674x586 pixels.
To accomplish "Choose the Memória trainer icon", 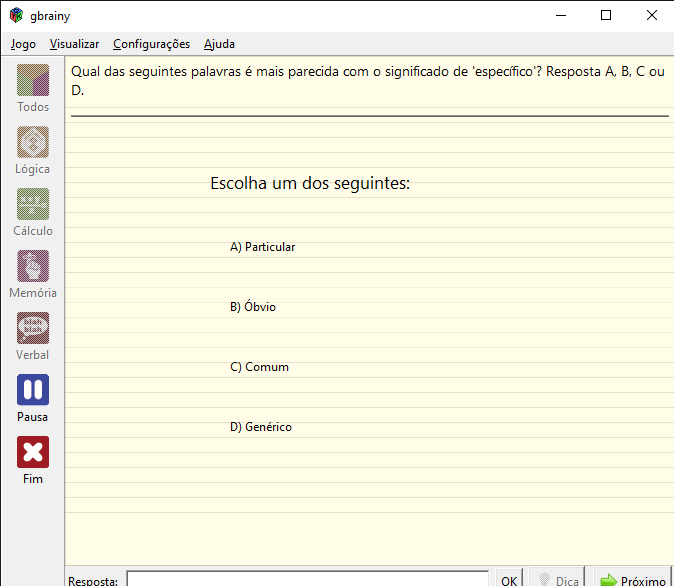I will 33,266.
